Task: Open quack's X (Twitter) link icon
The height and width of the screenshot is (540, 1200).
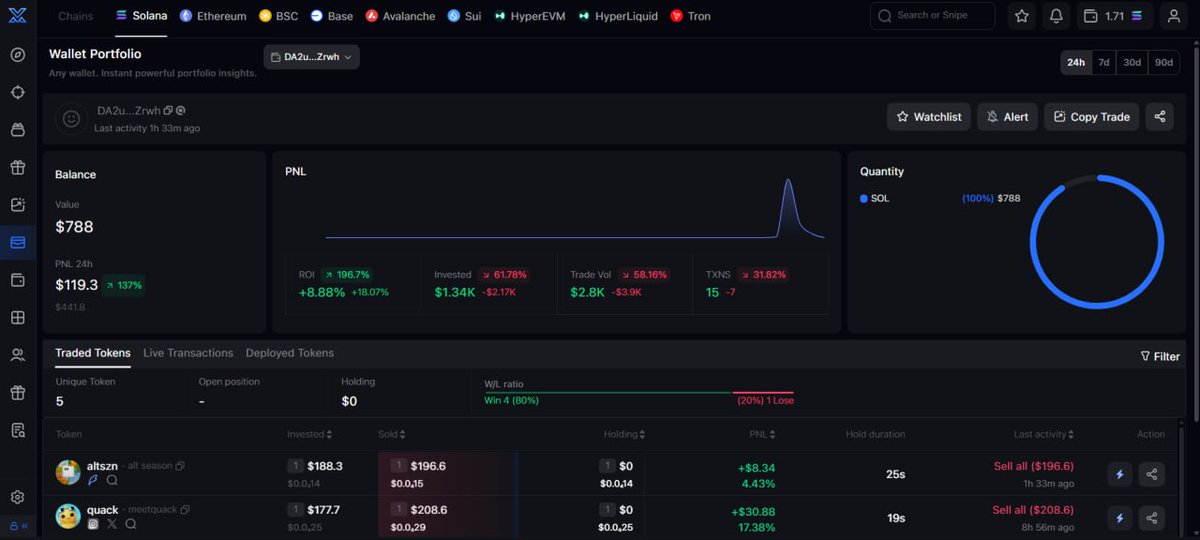Action: coord(112,524)
